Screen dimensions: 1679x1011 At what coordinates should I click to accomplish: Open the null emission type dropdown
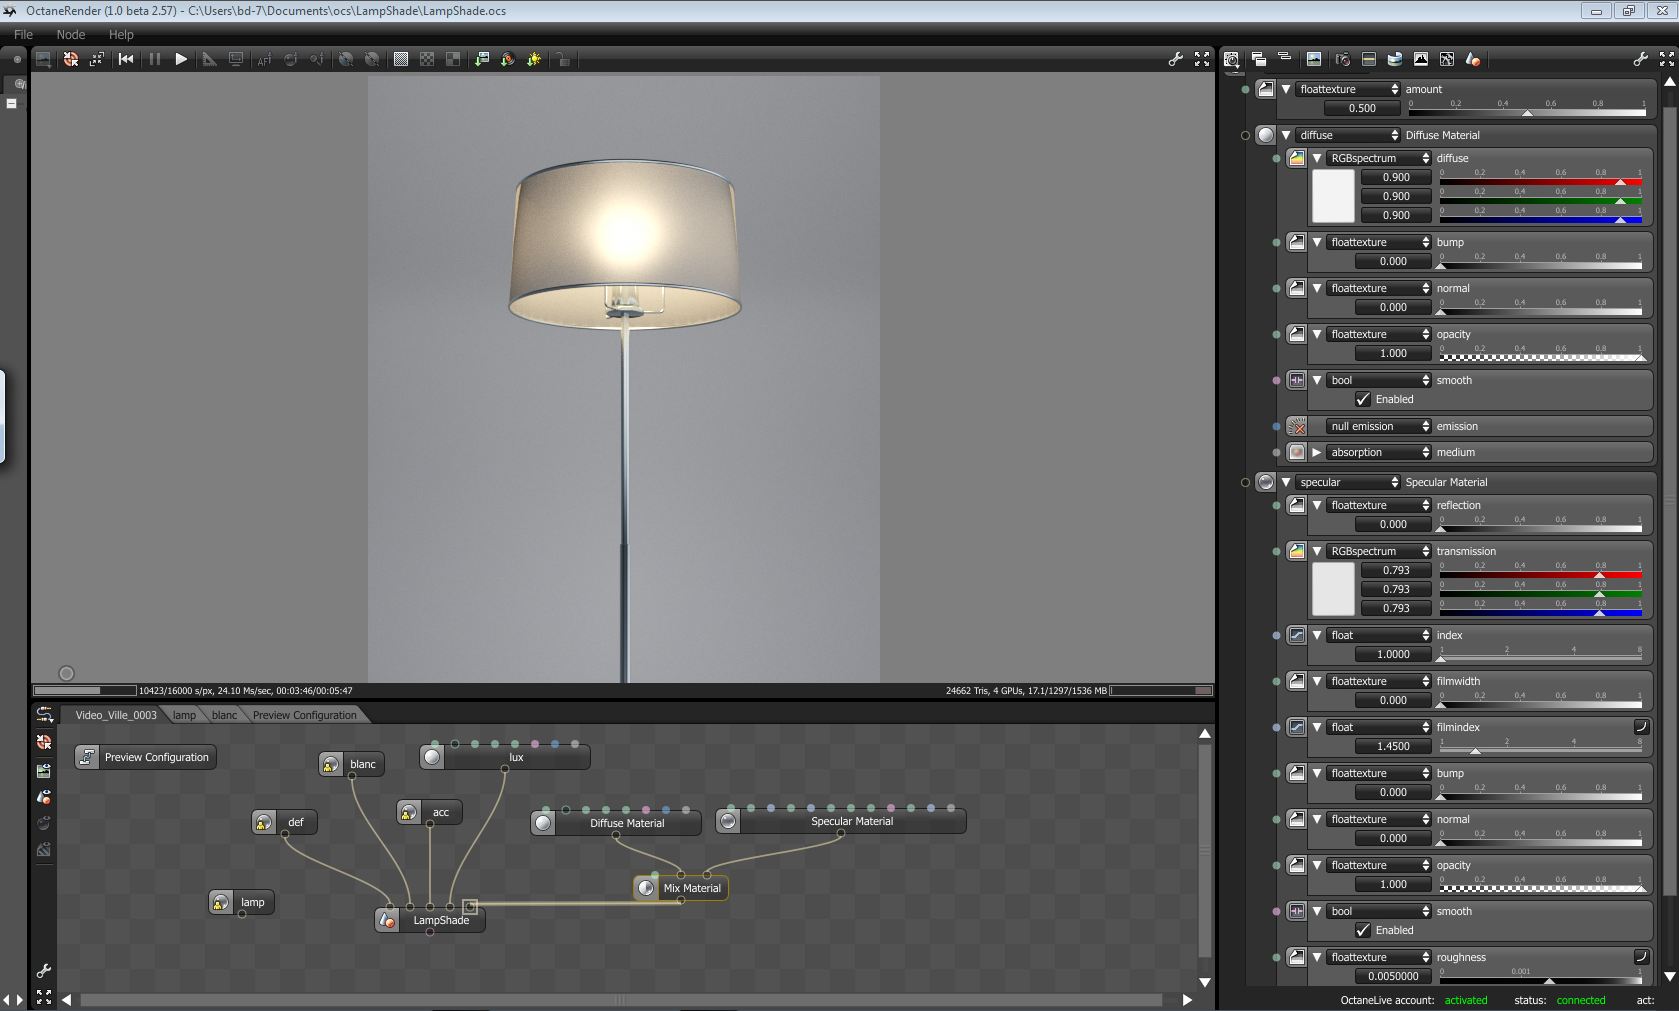tap(1379, 426)
